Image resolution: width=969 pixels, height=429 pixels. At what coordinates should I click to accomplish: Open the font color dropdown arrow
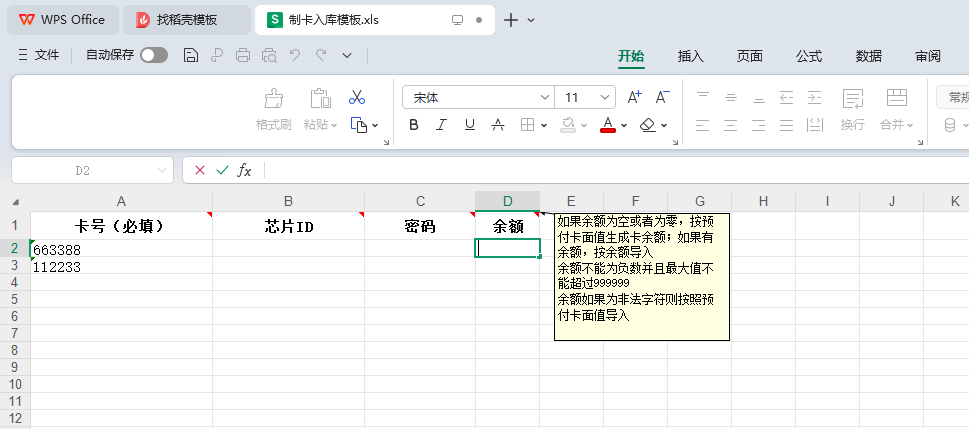pos(624,126)
